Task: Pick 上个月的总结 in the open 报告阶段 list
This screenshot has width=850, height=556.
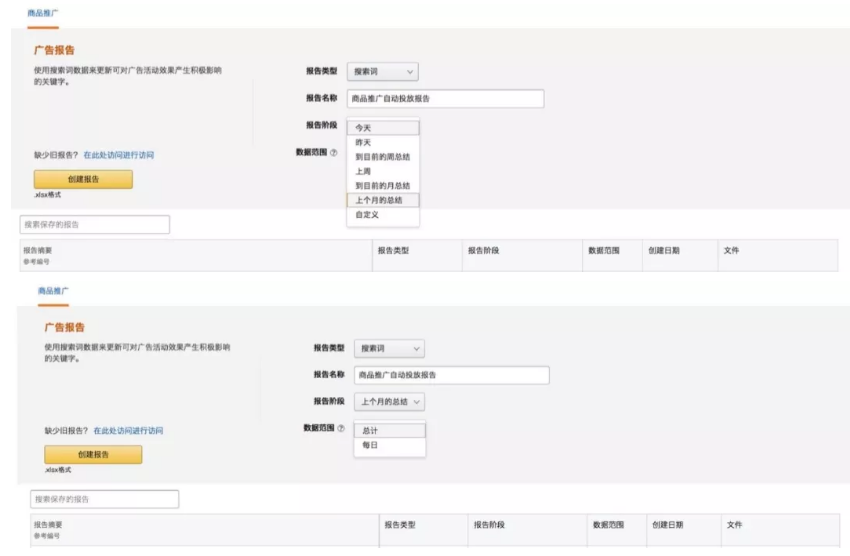Action: 383,200
